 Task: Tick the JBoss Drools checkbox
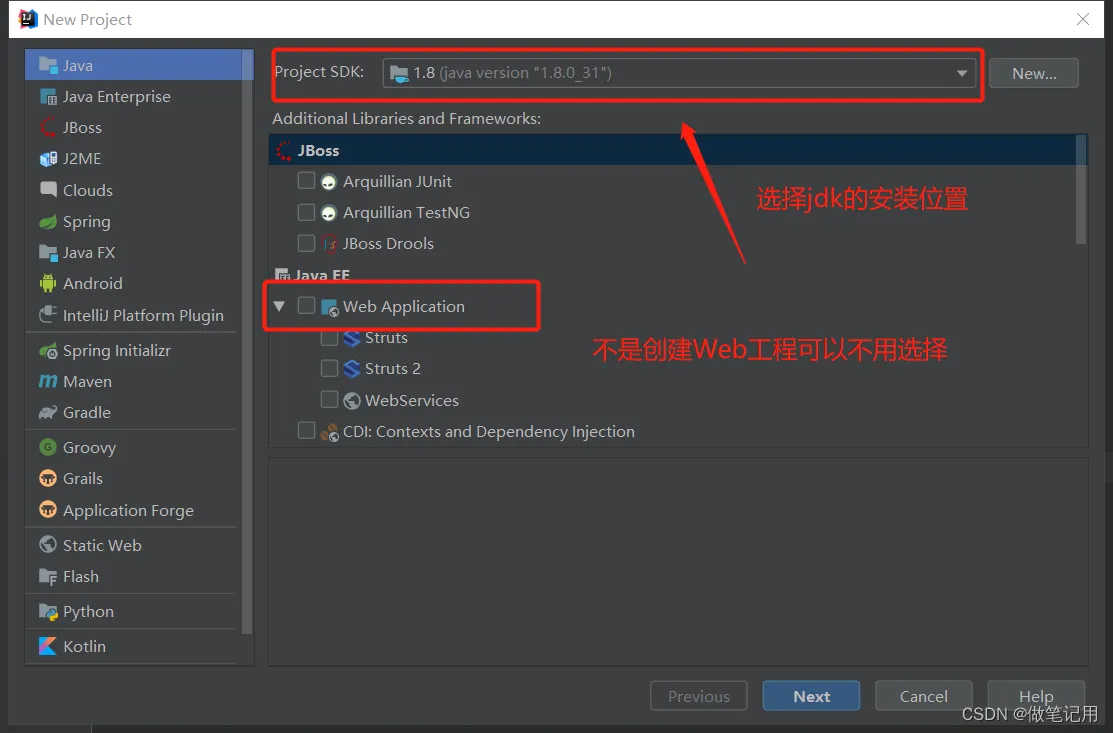[306, 243]
